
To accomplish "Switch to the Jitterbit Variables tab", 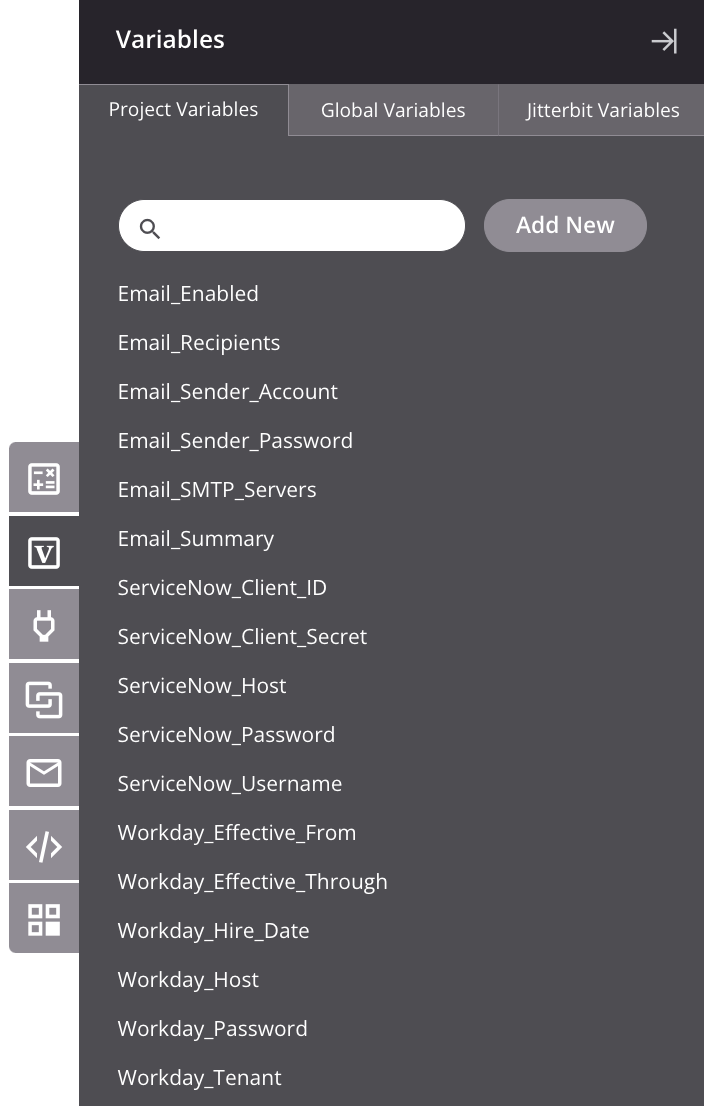I will pos(602,110).
